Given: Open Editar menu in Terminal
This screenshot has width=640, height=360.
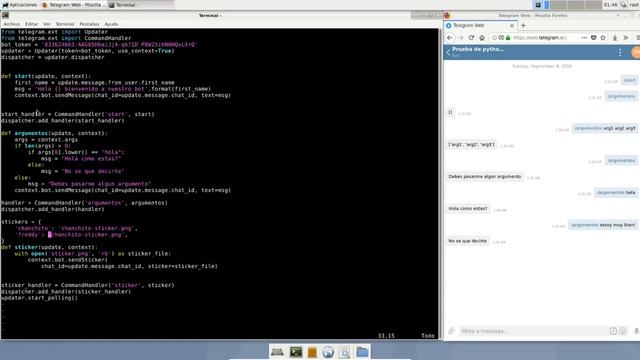Looking at the screenshot, I should coord(31,24).
